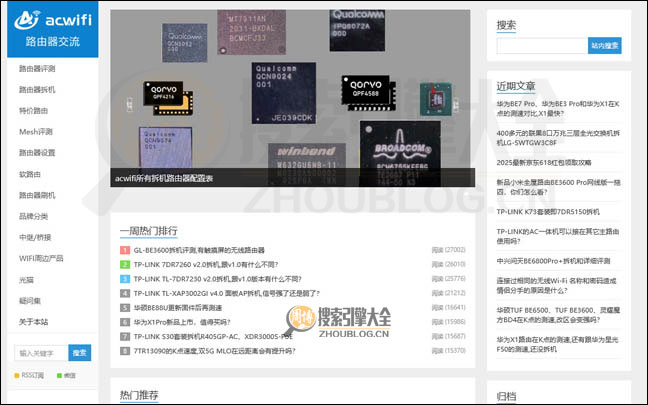Click the 一周热门排行 heading
The height and width of the screenshot is (405, 648).
[149, 231]
